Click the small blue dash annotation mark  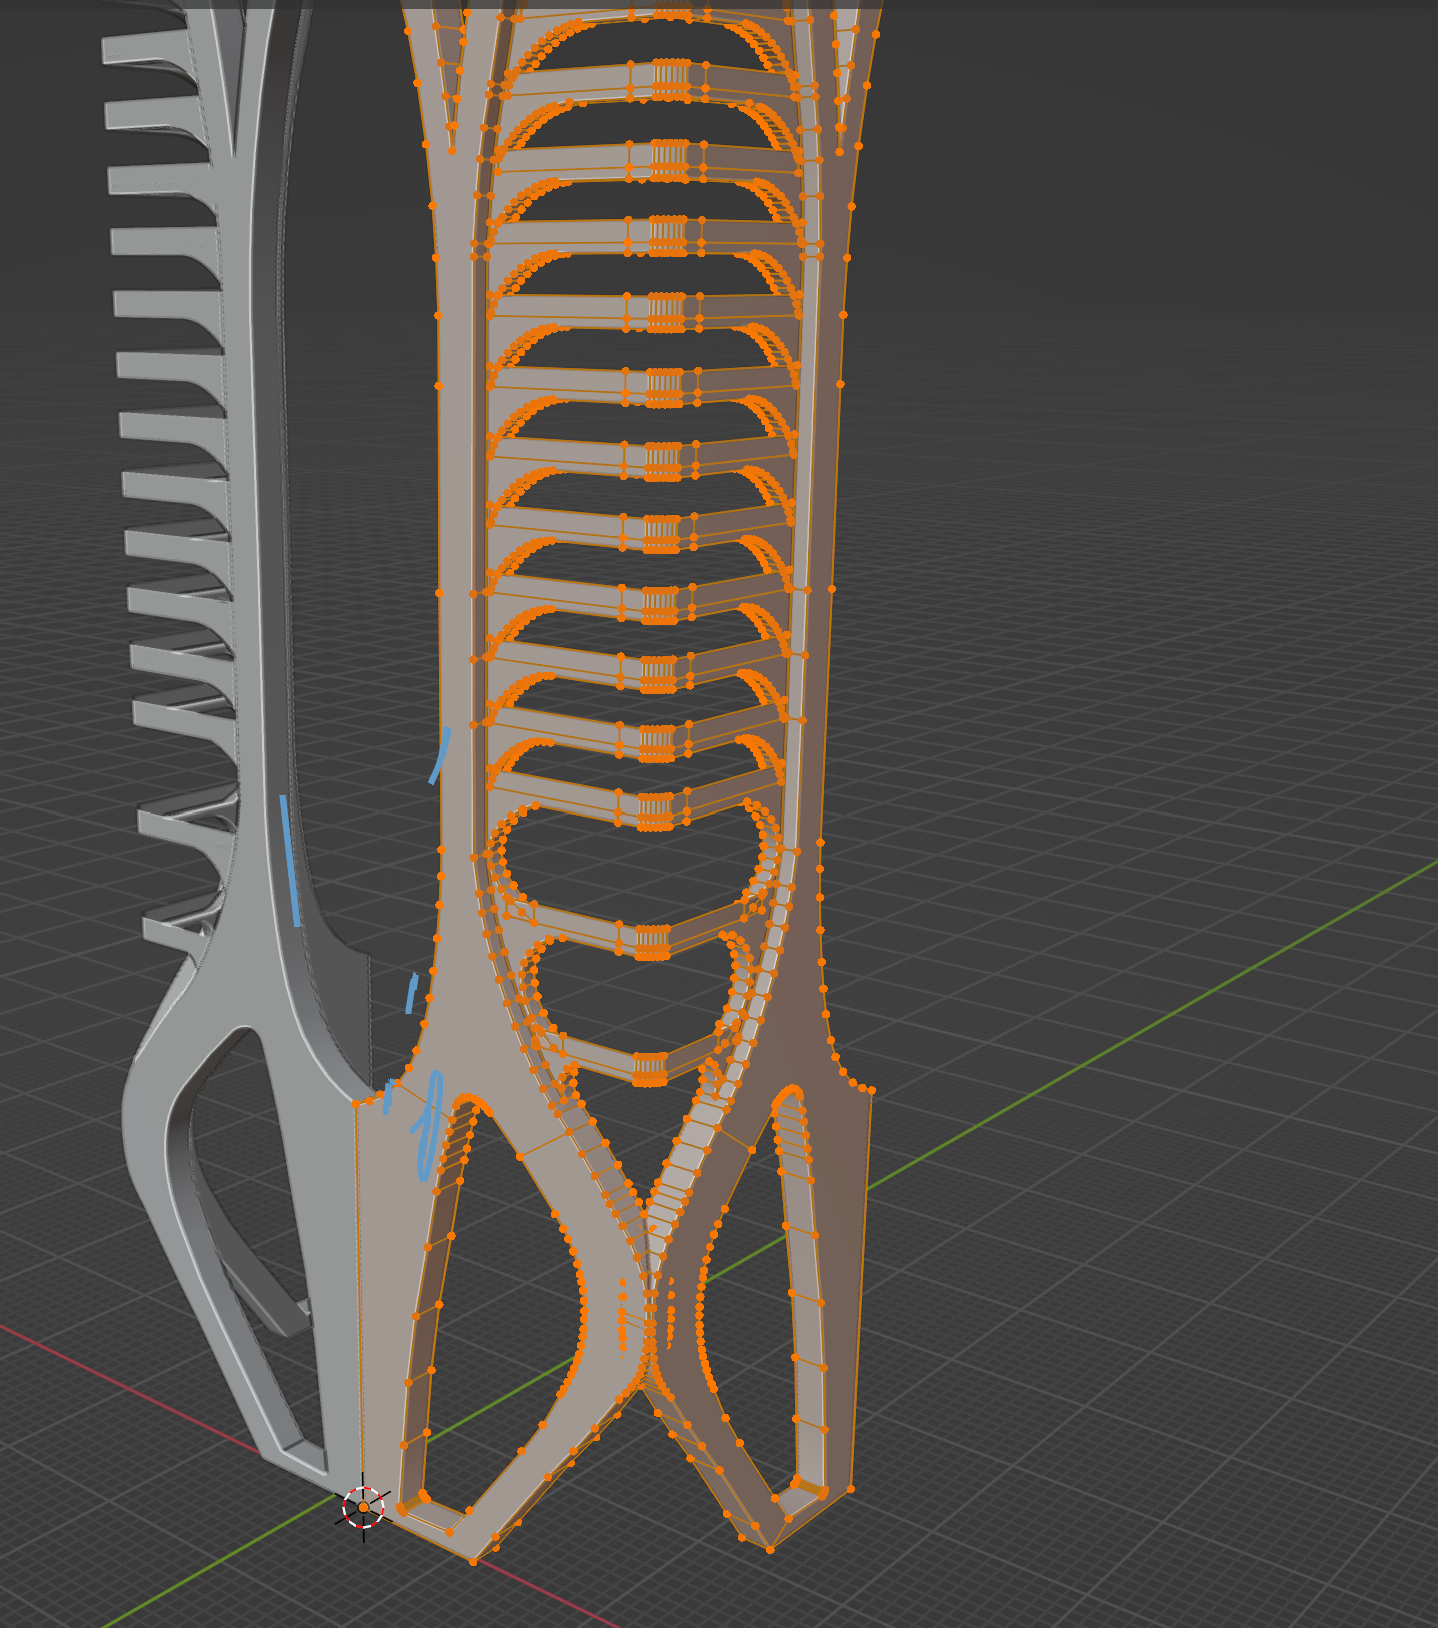(x=411, y=994)
